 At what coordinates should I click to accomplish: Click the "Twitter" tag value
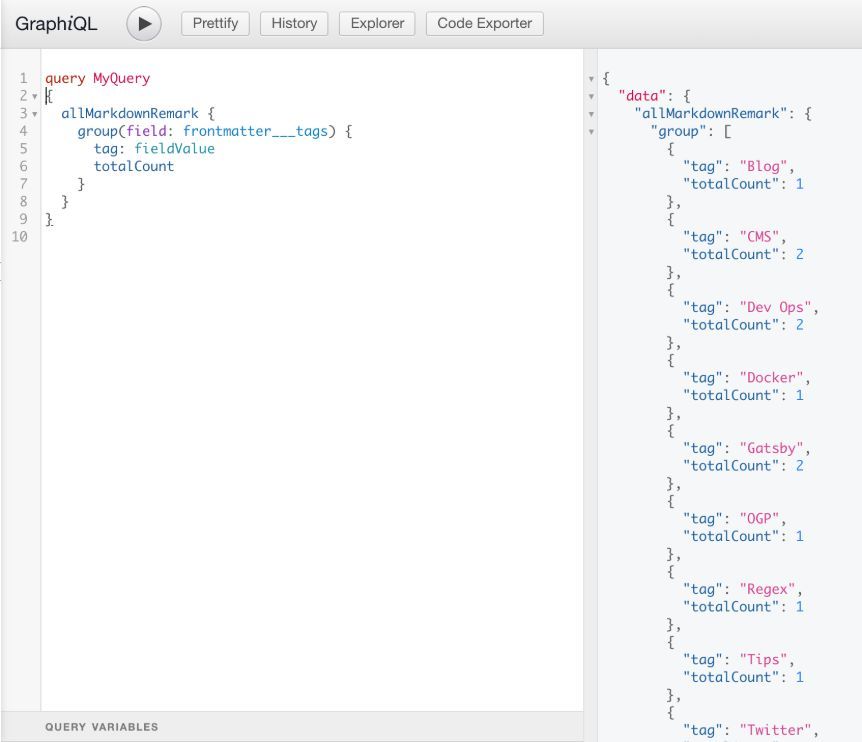coord(776,729)
